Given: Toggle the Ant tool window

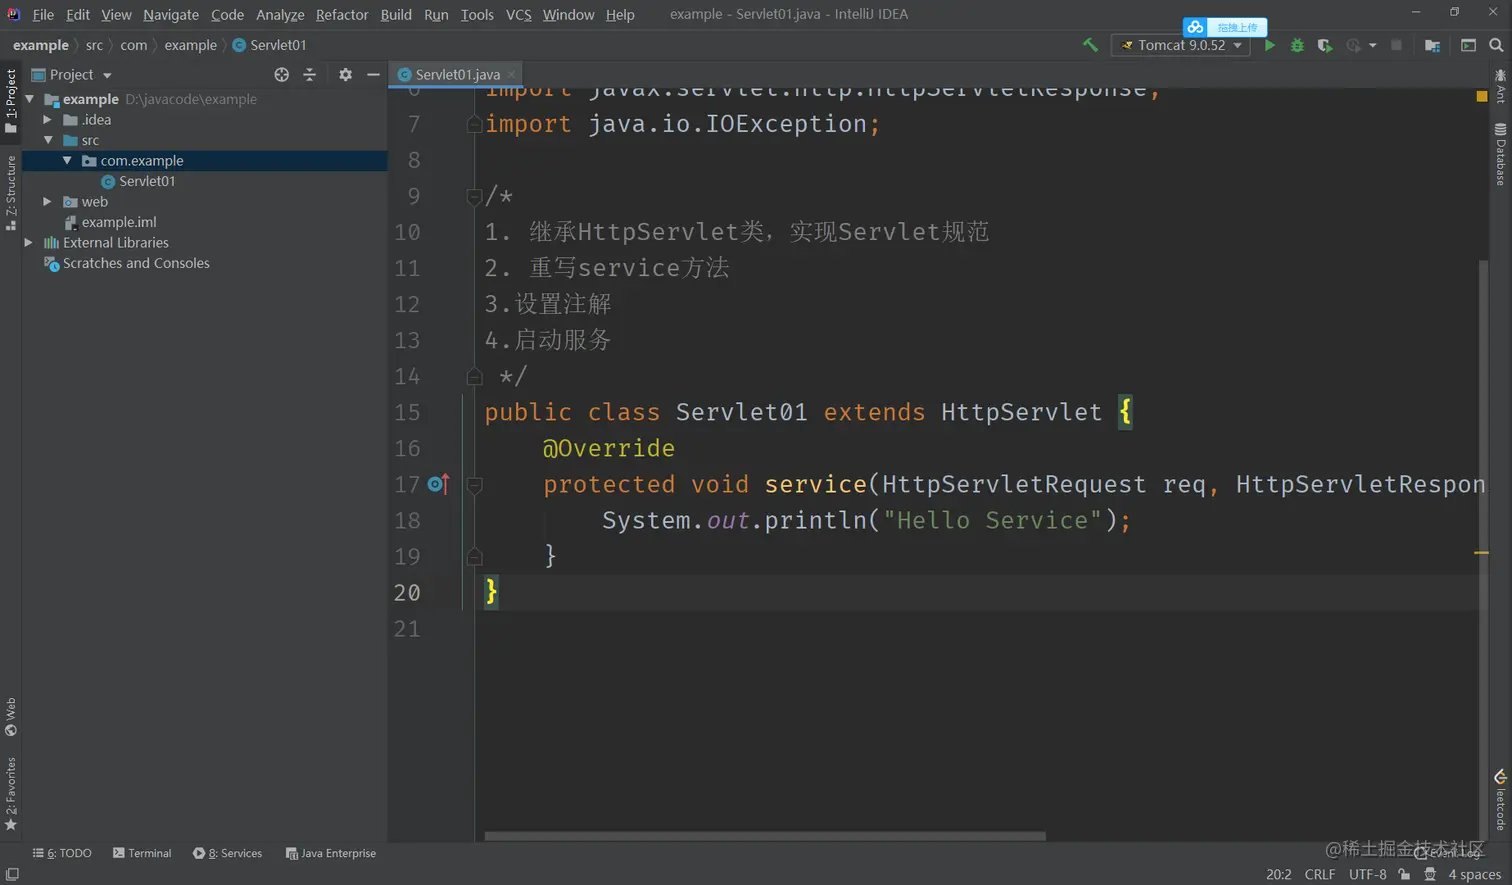Looking at the screenshot, I should (x=1500, y=87).
